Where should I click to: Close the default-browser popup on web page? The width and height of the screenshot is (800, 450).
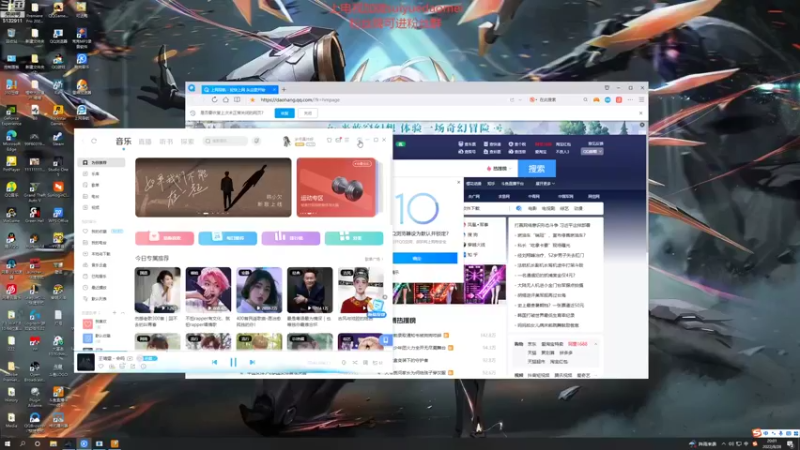click(458, 182)
